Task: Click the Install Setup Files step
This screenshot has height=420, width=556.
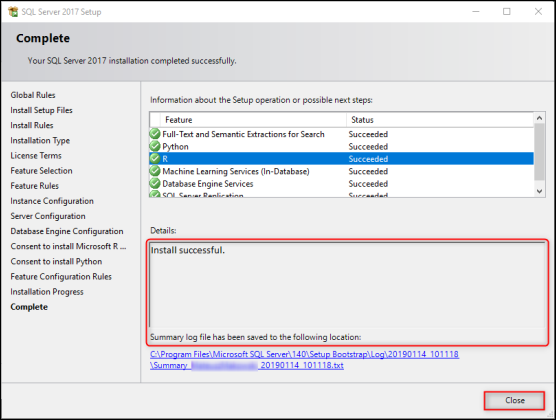Action: tap(41, 110)
